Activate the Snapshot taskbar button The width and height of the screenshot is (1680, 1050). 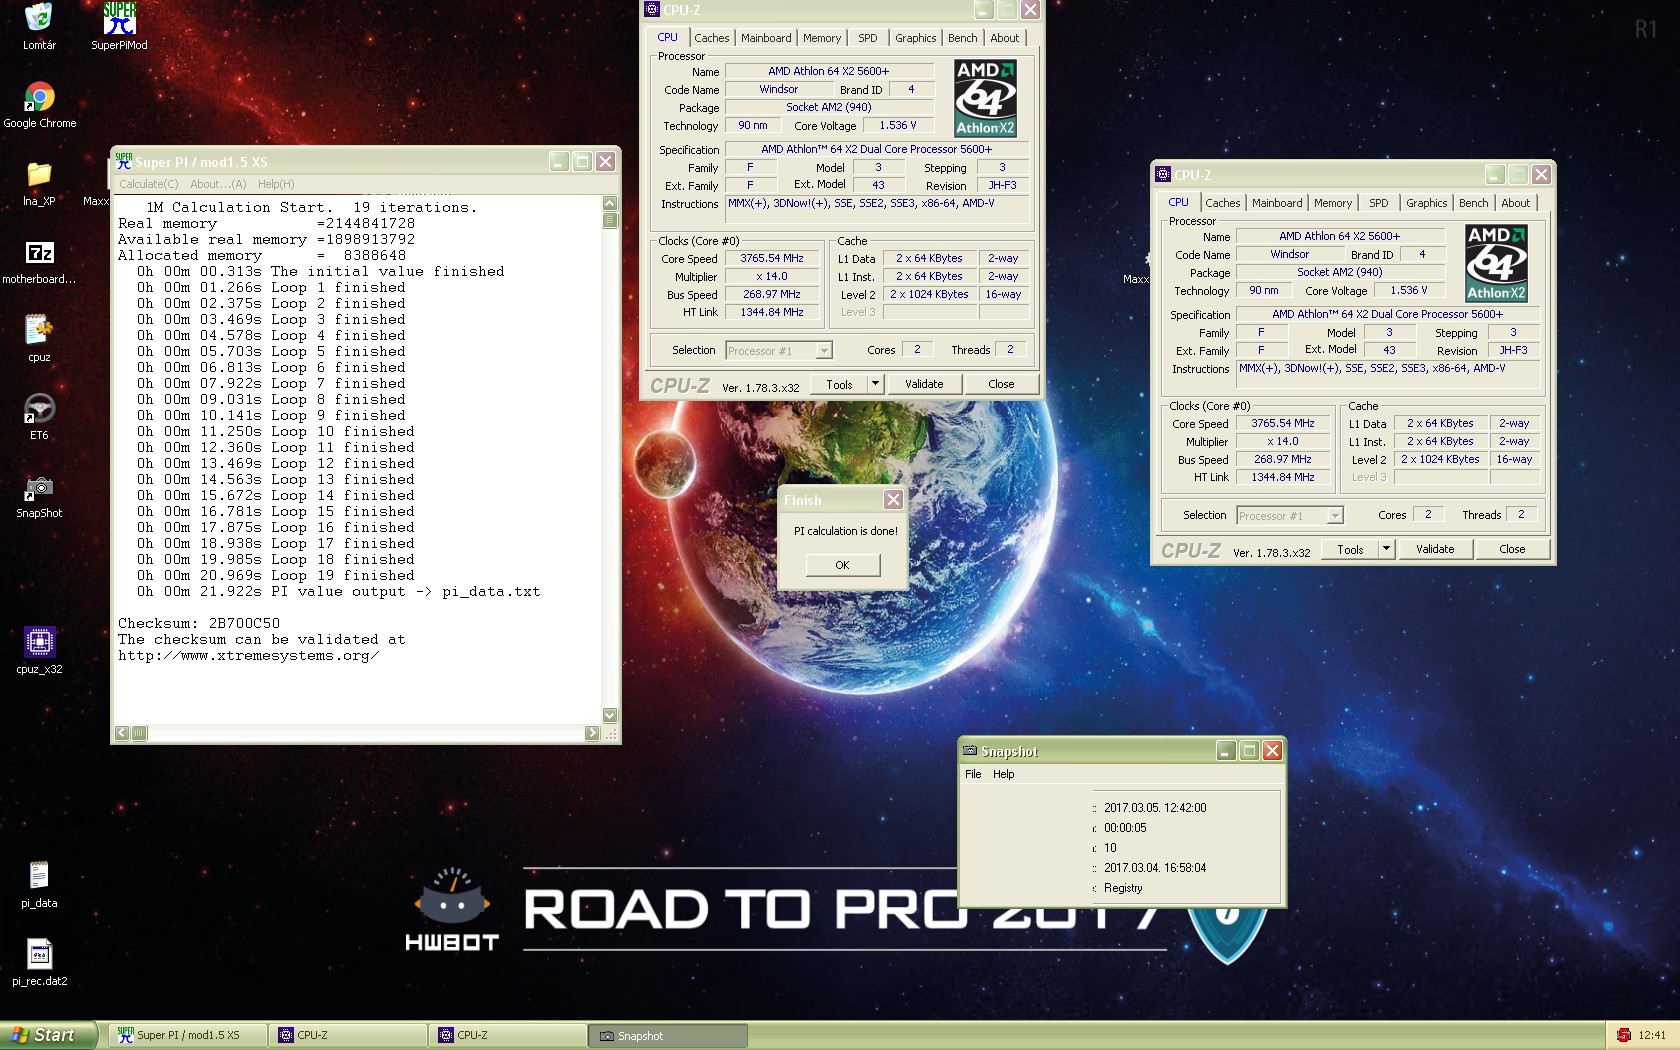pos(667,1035)
